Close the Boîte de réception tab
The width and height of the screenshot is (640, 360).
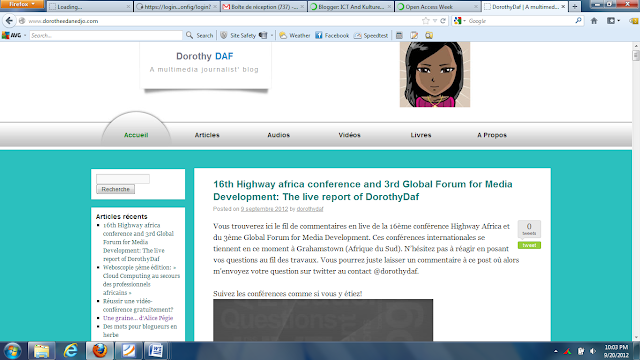(302, 7)
